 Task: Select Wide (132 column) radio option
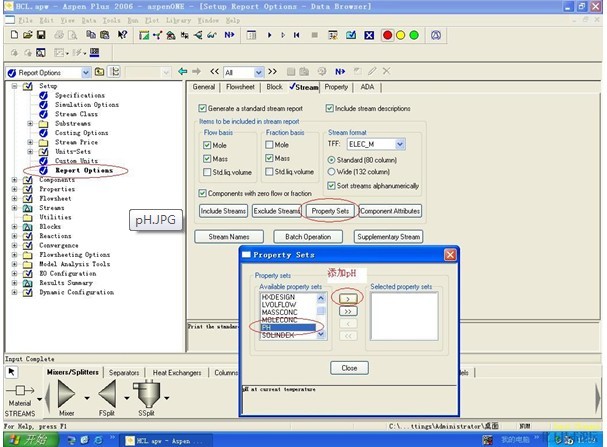tap(333, 172)
